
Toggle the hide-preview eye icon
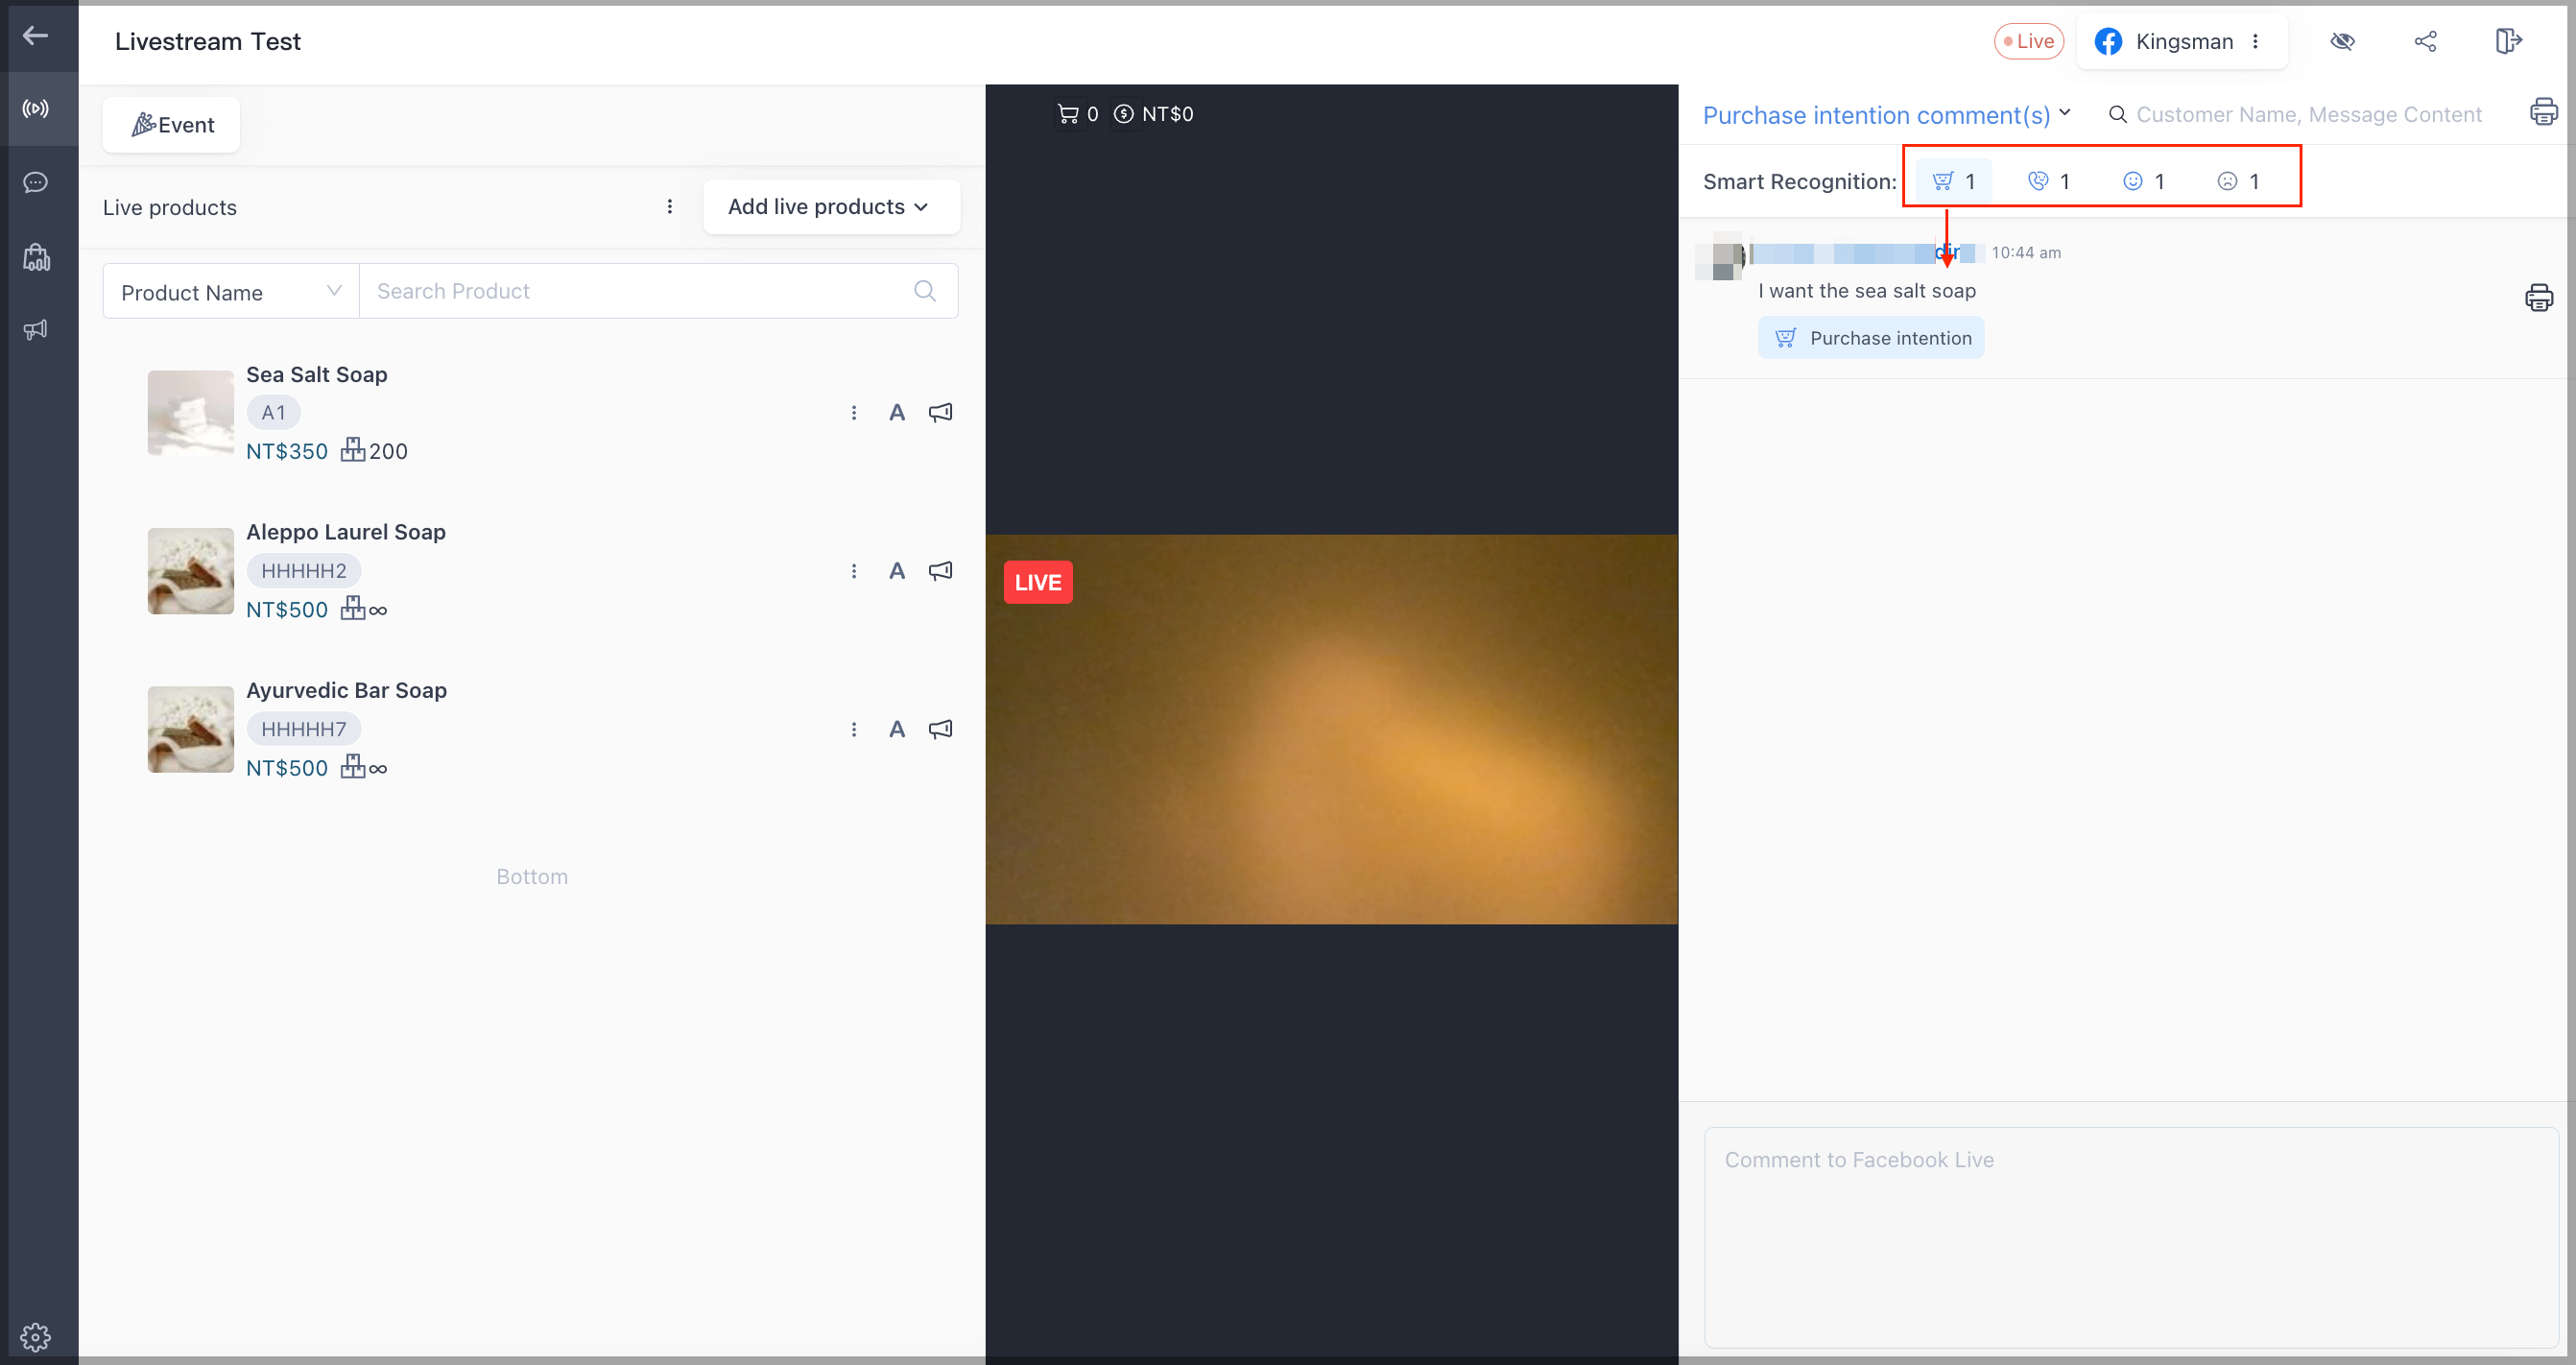(2342, 41)
